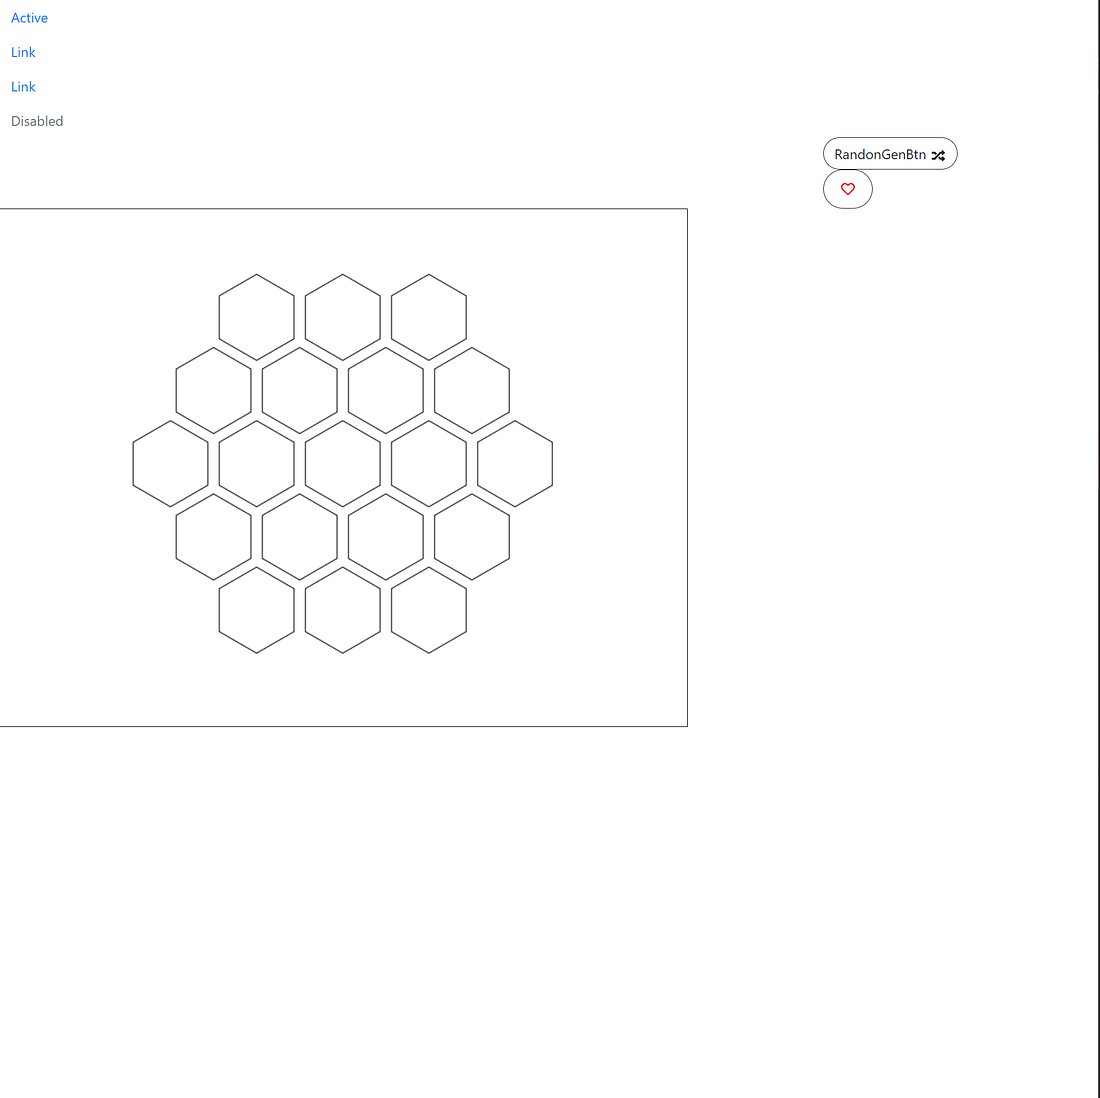This screenshot has width=1100, height=1098.
Task: Click the hexagon left of the center cell
Action: click(x=256, y=463)
